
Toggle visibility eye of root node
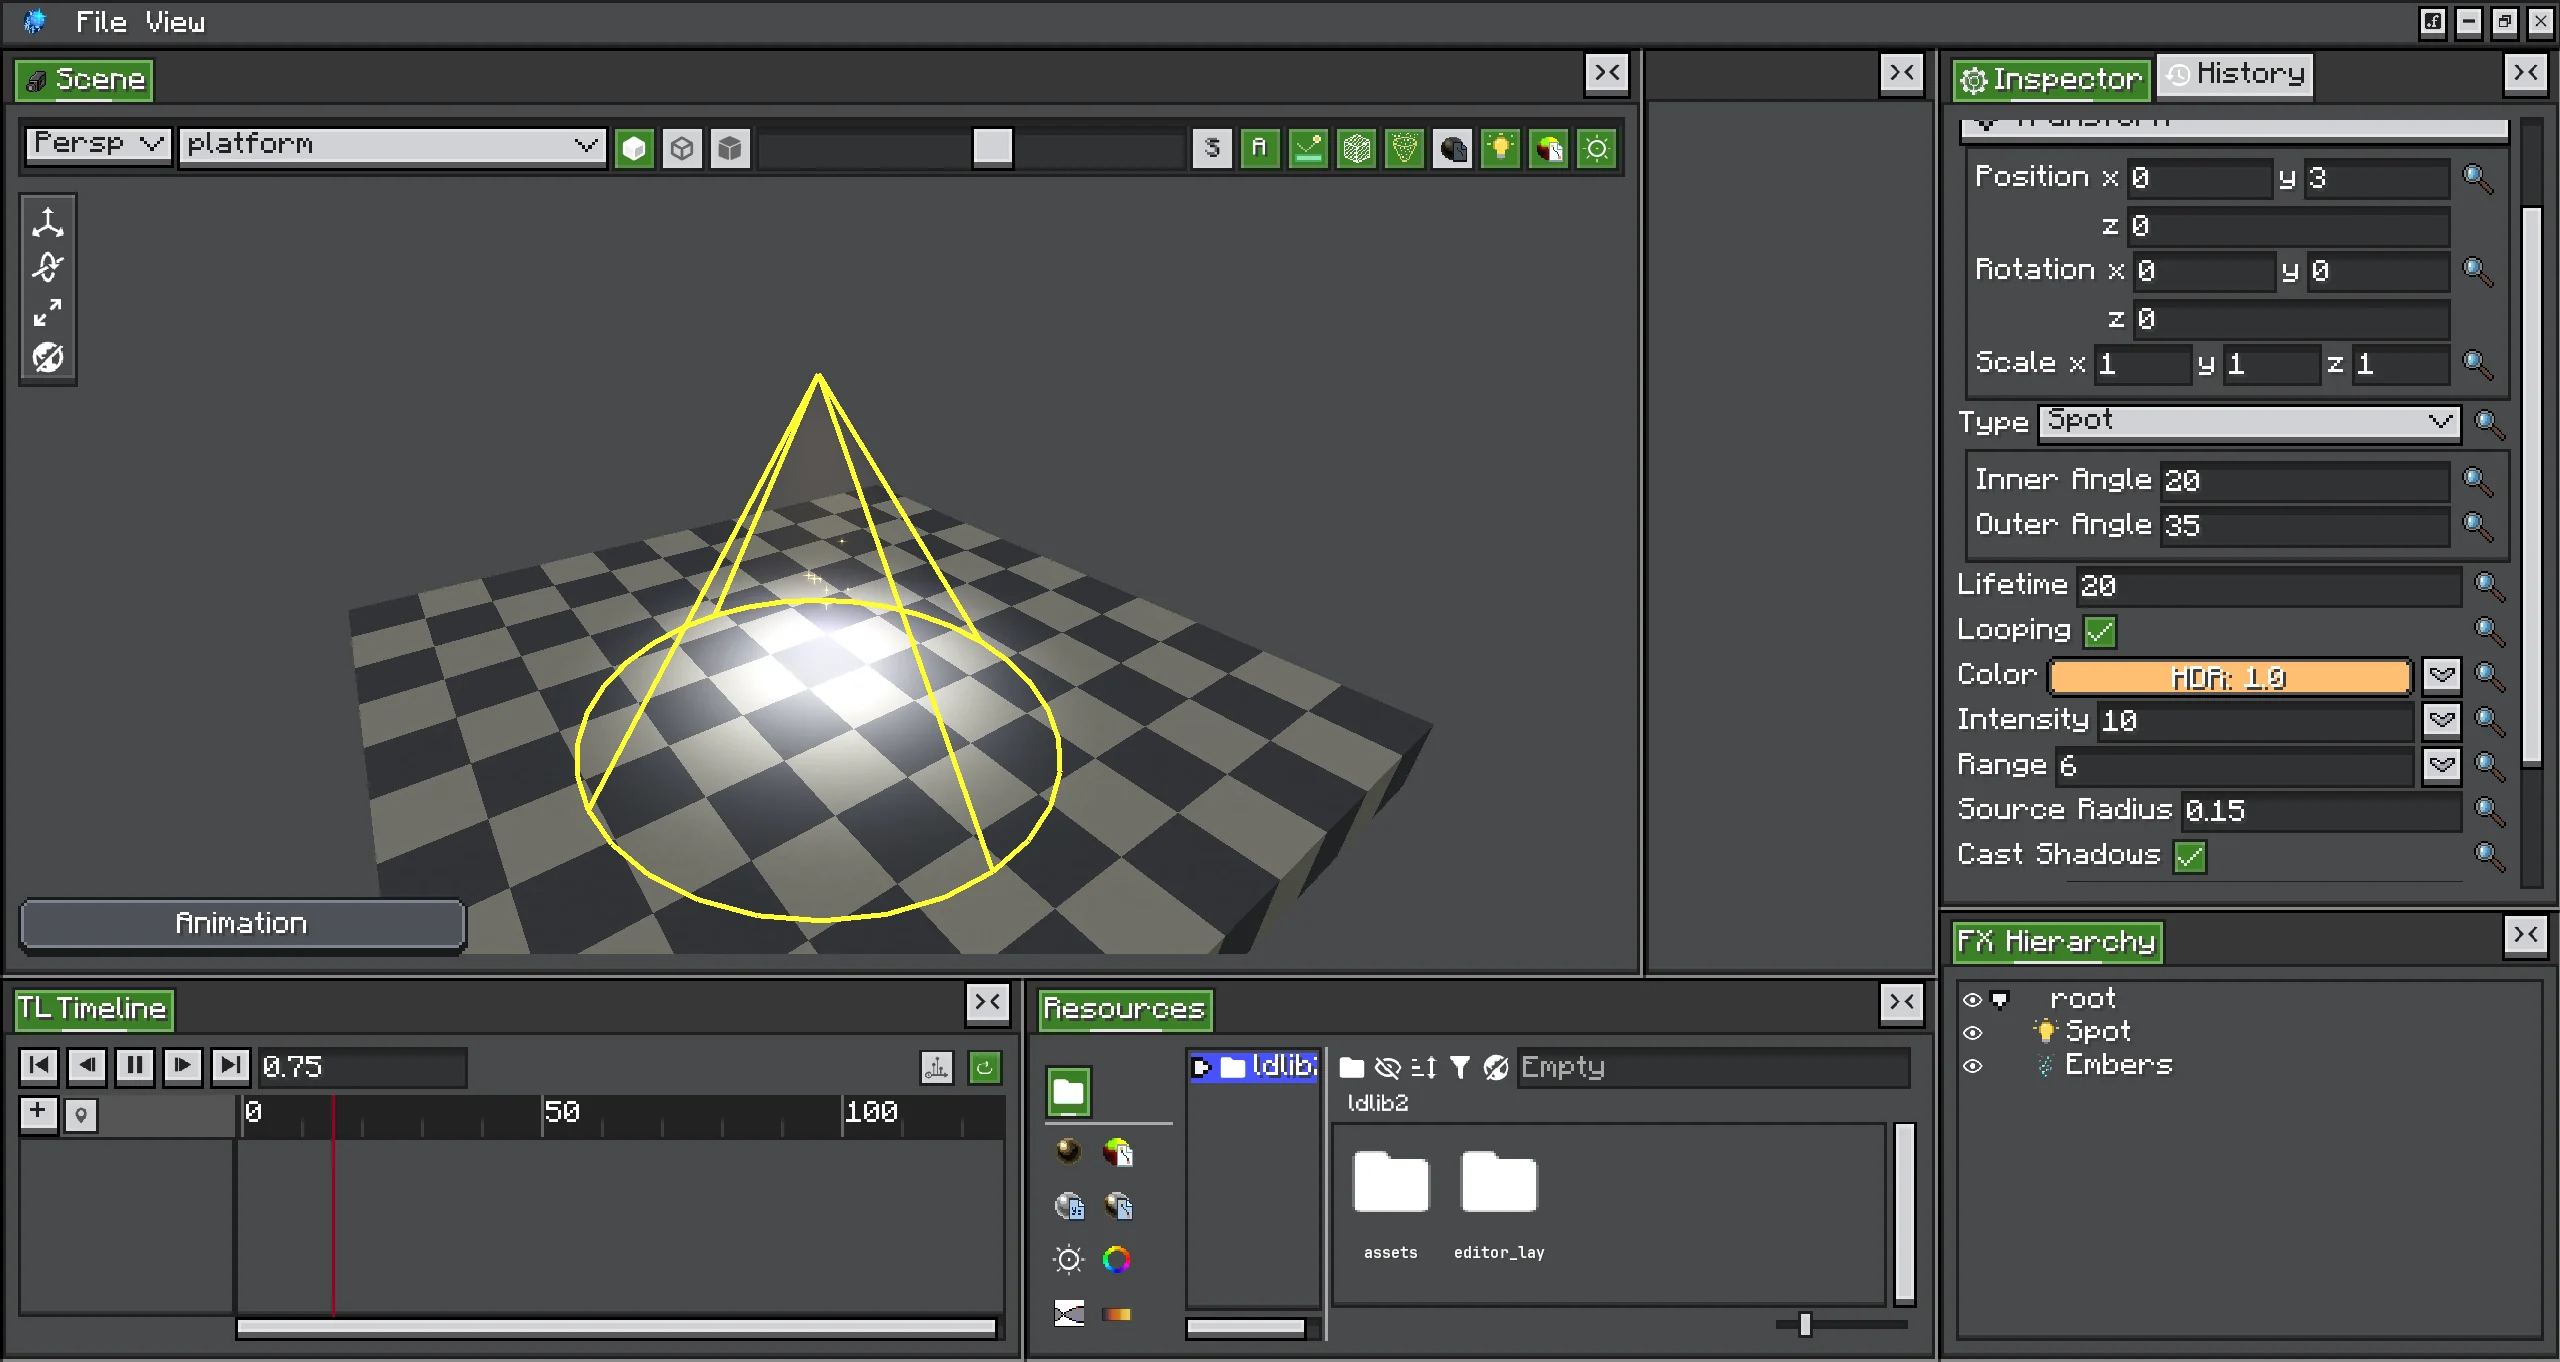coord(1972,999)
